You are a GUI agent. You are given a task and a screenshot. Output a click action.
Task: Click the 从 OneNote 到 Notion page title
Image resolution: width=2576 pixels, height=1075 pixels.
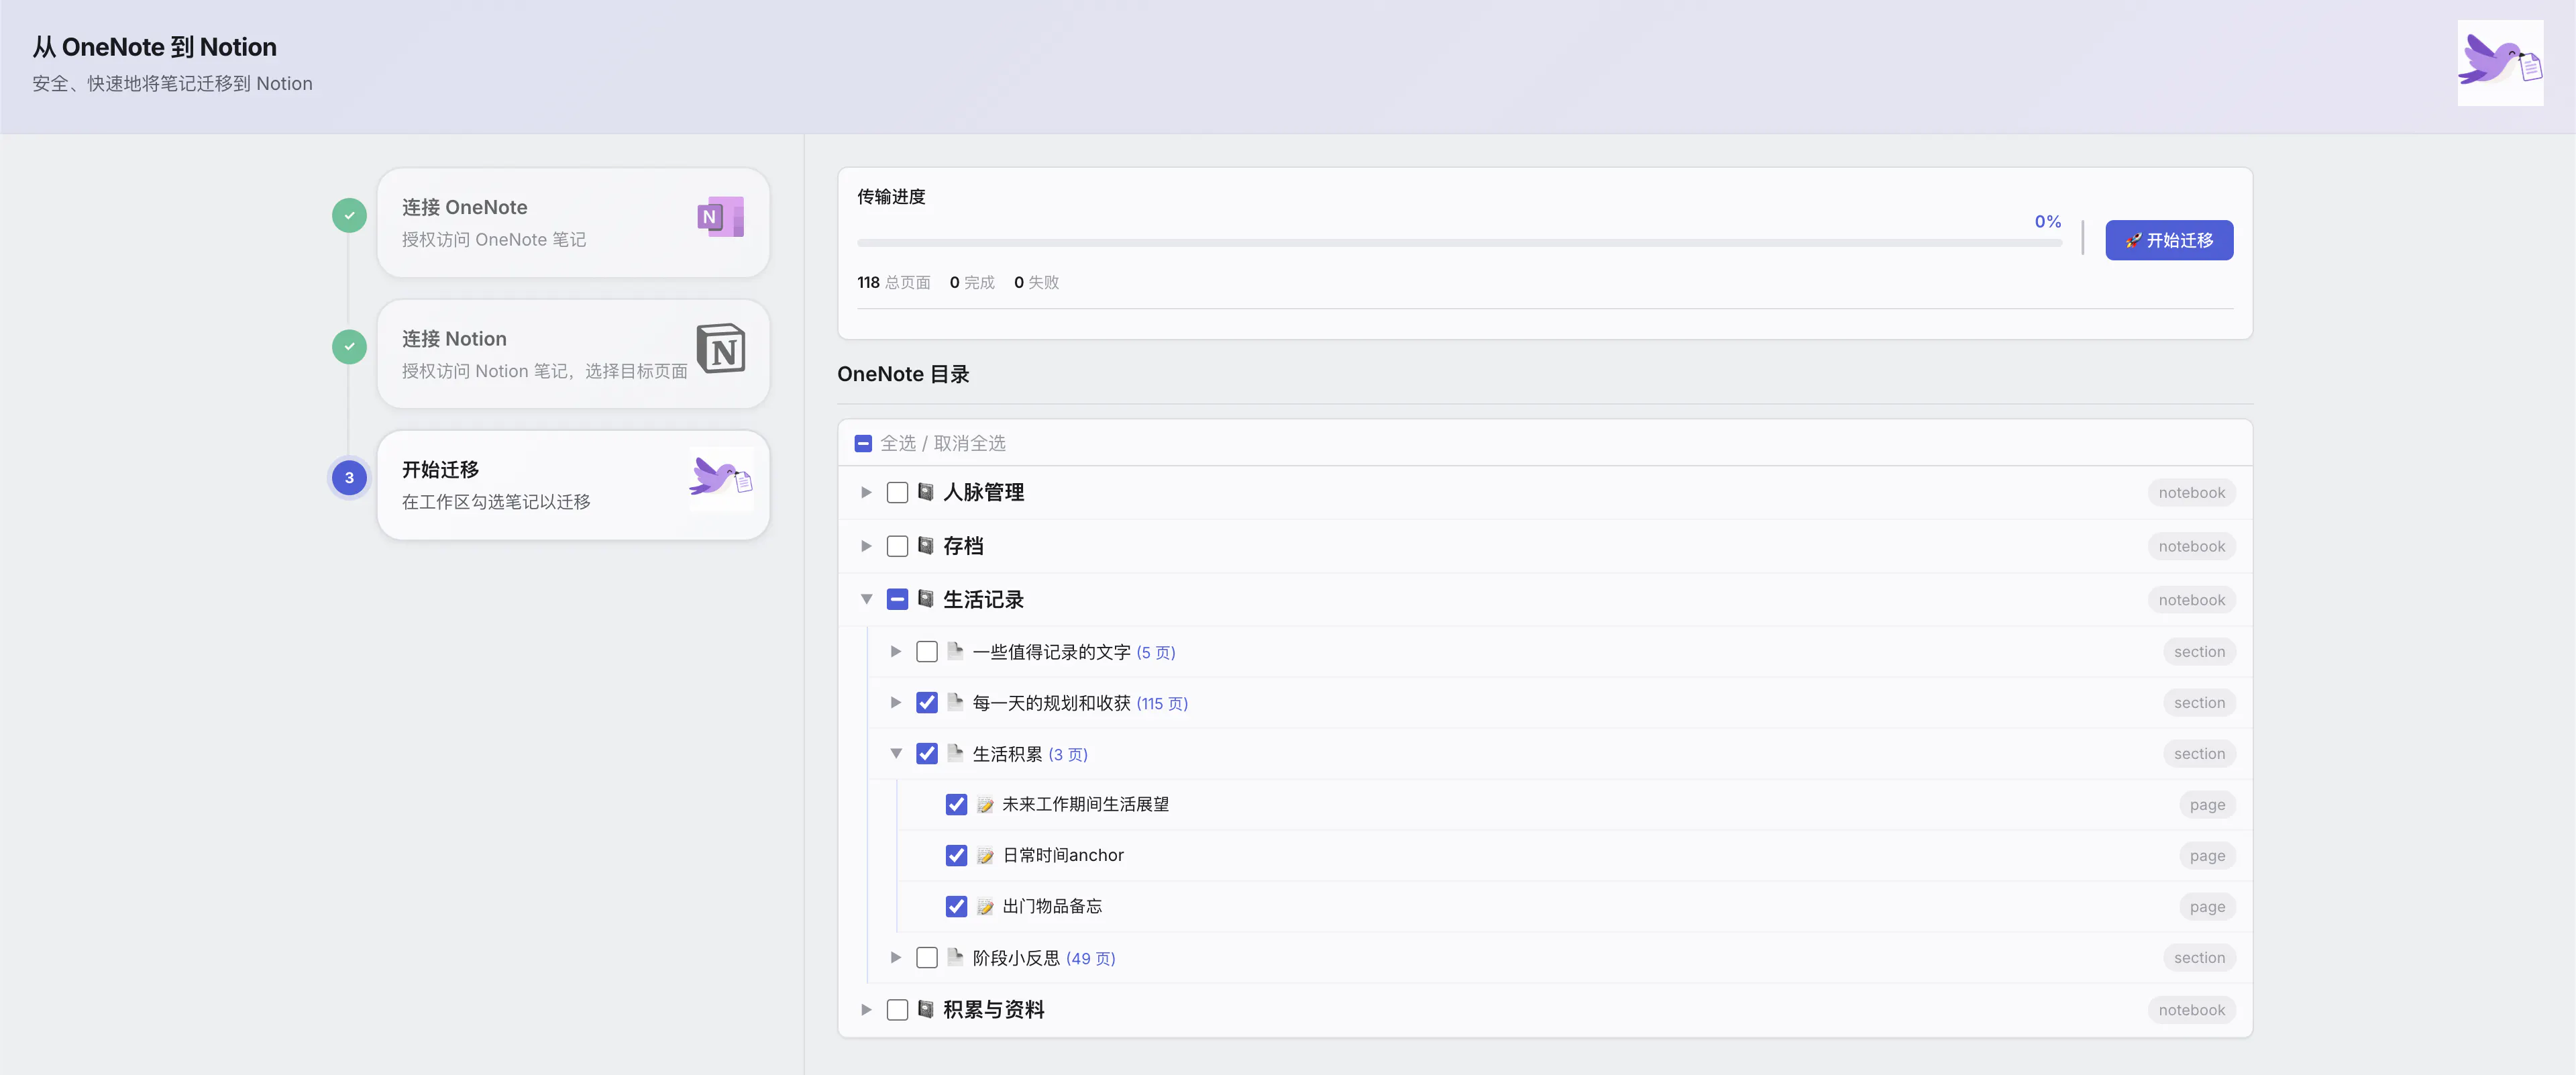click(x=154, y=47)
